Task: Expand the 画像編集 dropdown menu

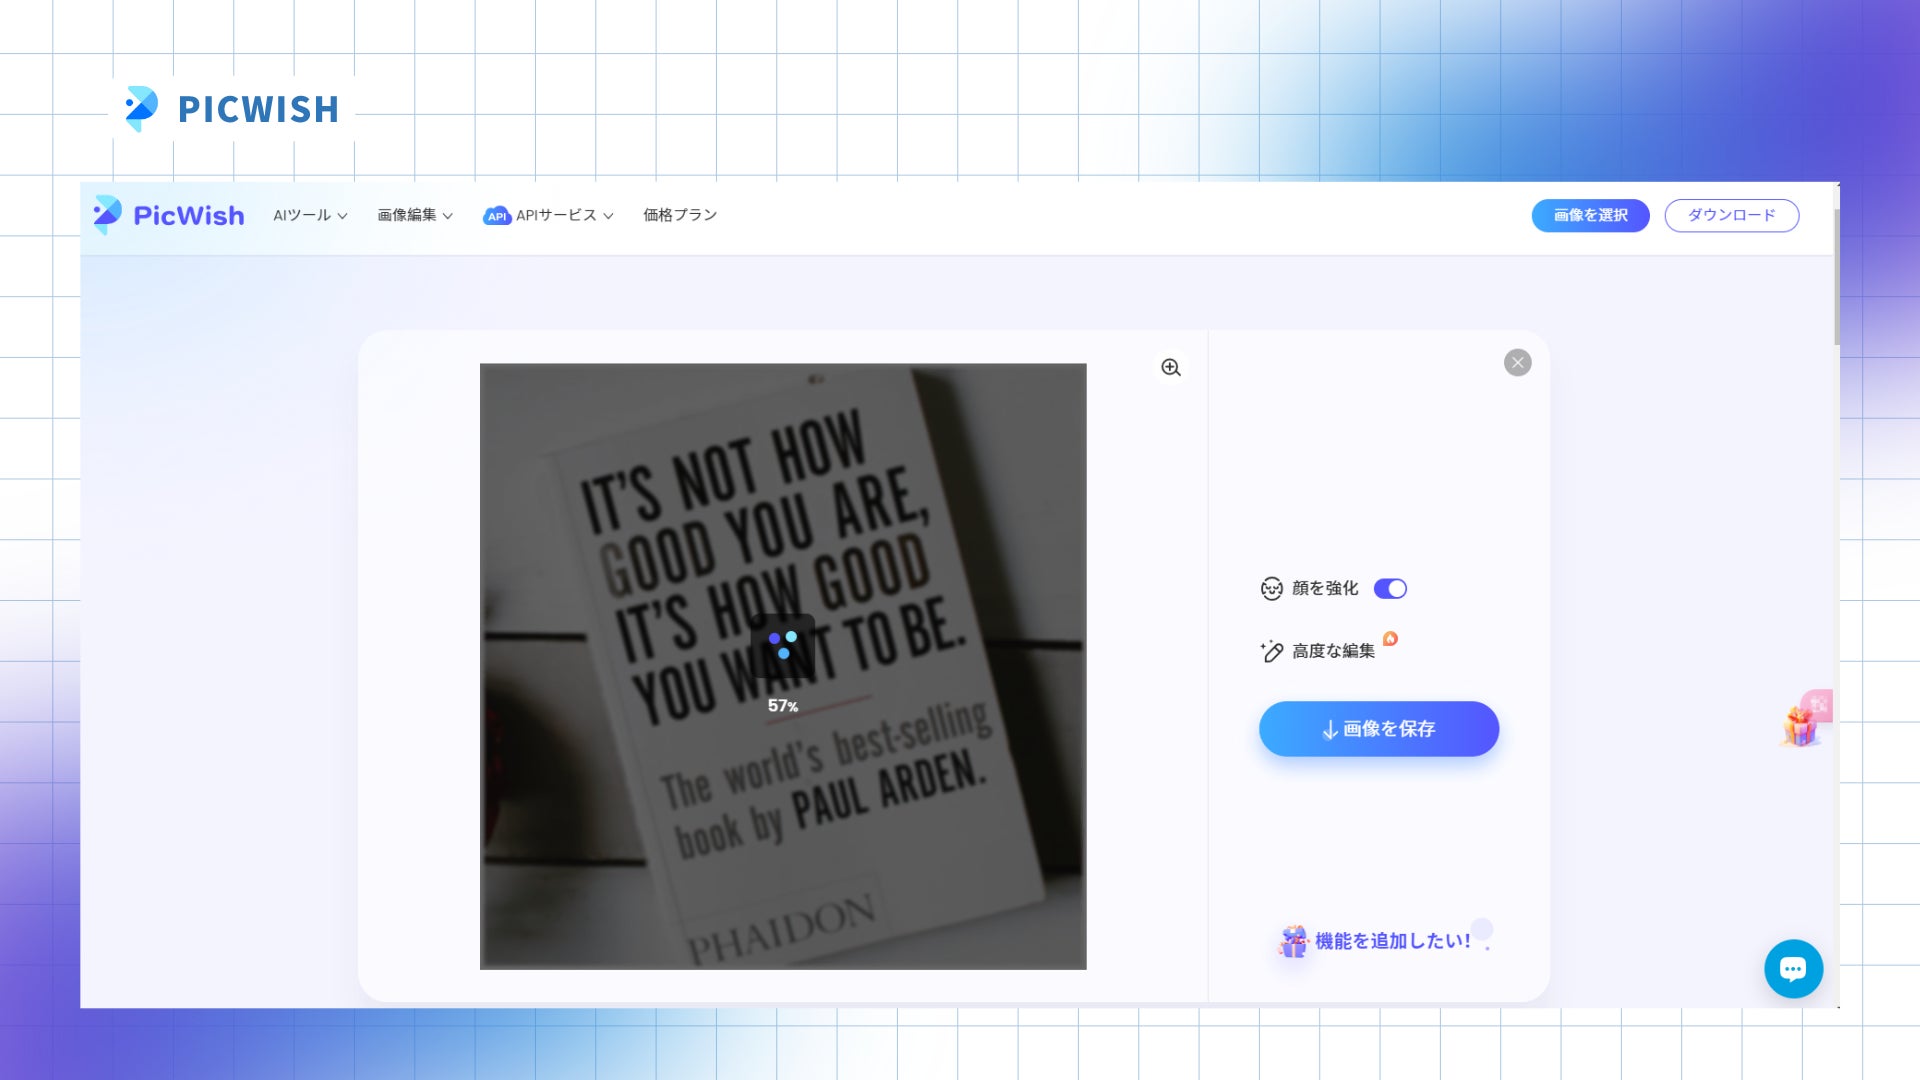Action: (x=414, y=215)
